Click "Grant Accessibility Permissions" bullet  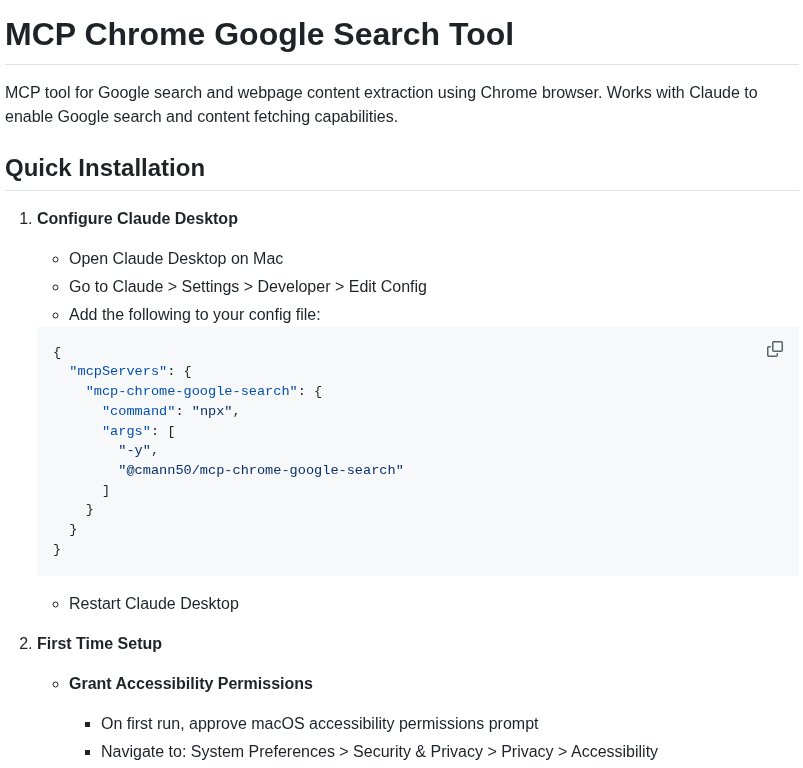coord(191,684)
